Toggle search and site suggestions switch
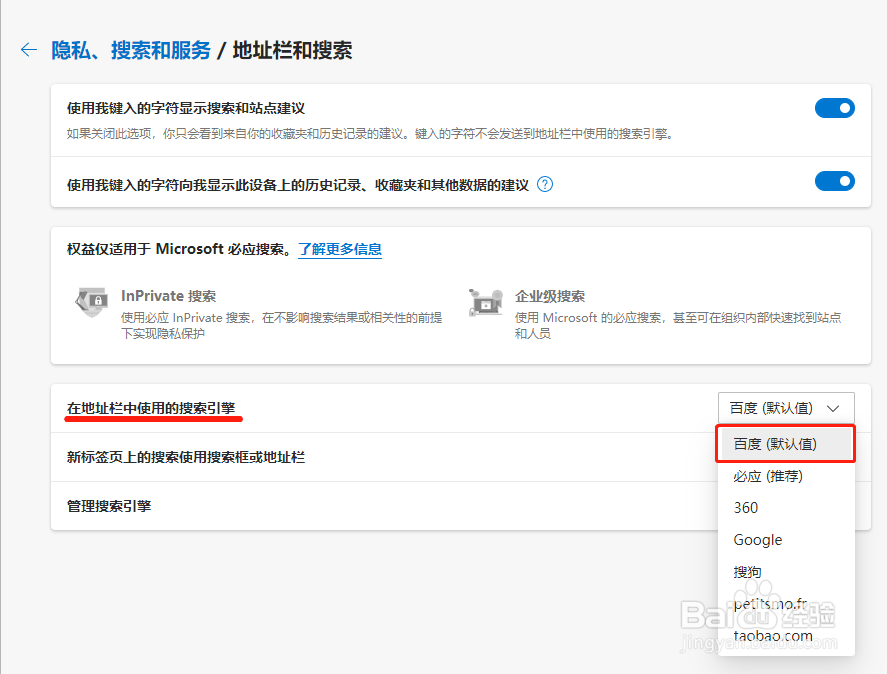The image size is (887, 674). (834, 108)
